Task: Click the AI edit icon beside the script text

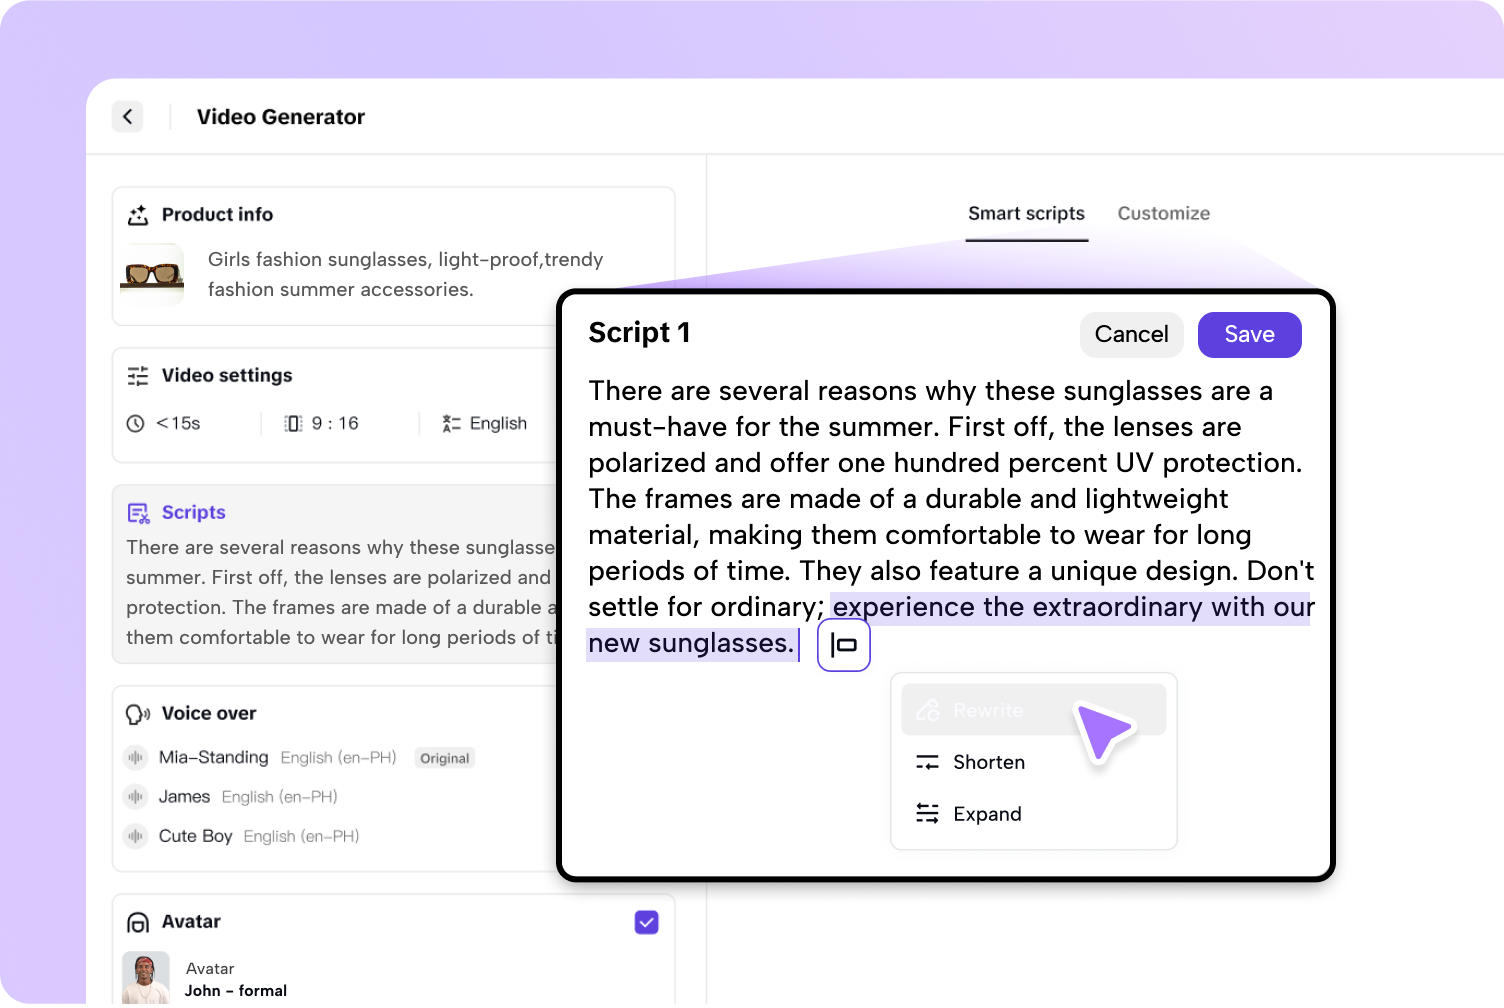Action: click(x=844, y=645)
